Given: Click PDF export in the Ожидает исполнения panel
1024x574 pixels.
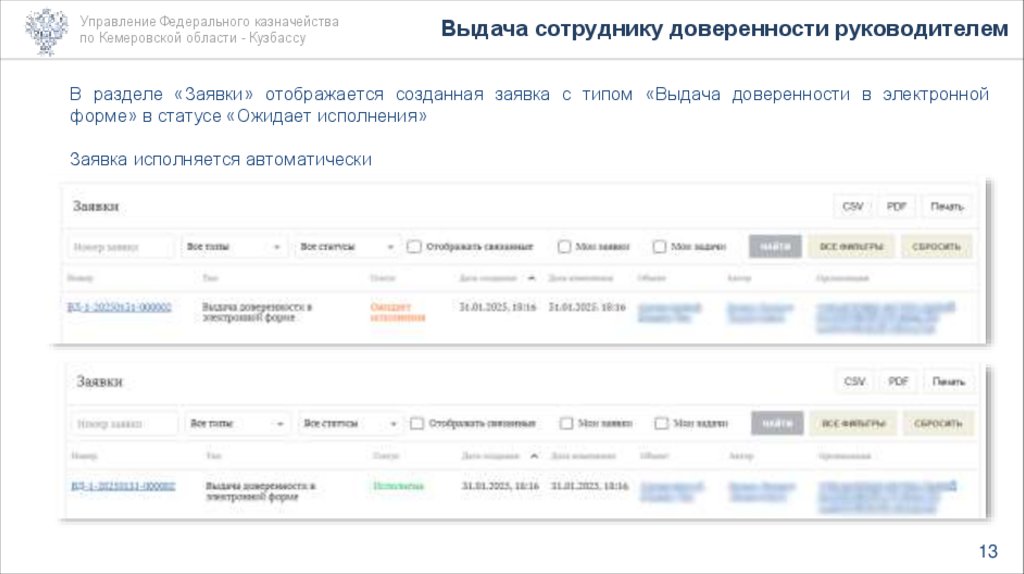Looking at the screenshot, I should [896, 206].
